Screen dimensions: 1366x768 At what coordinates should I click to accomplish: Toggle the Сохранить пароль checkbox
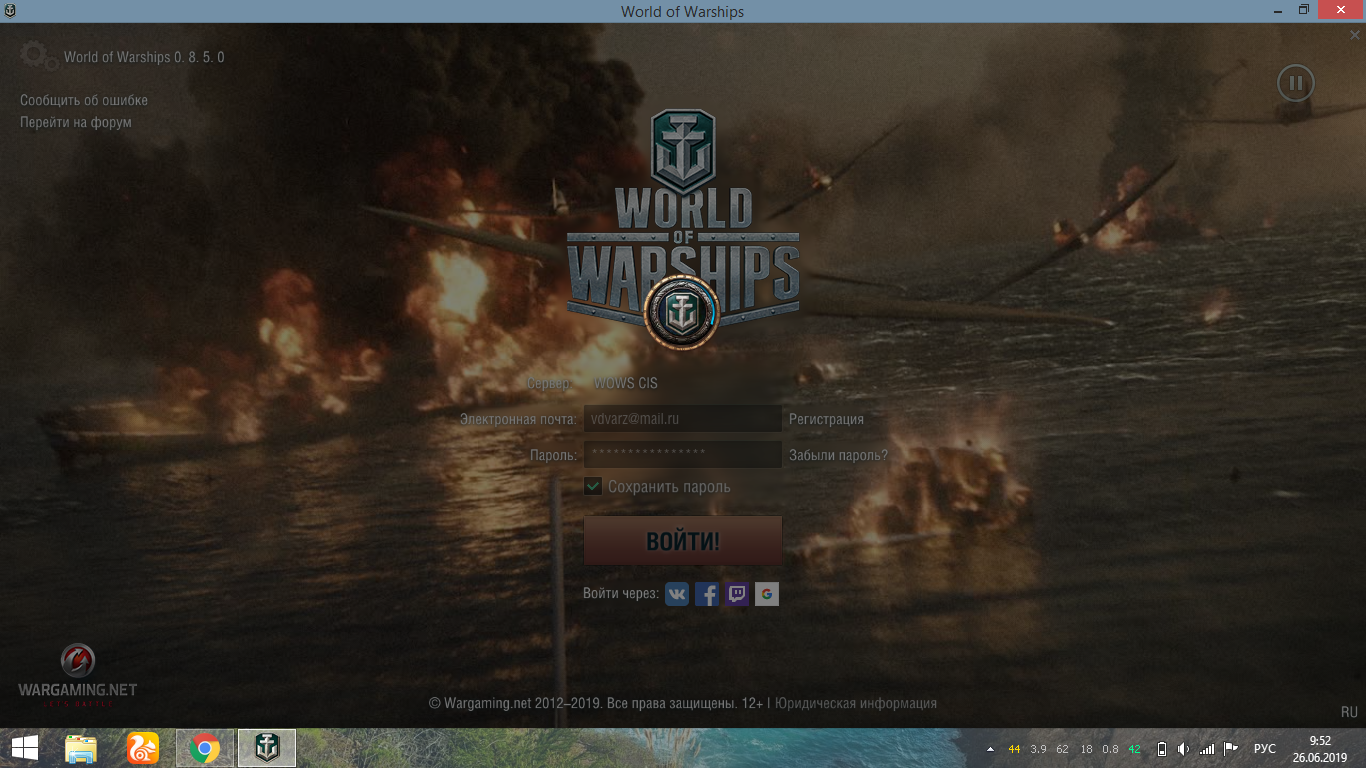click(x=593, y=487)
